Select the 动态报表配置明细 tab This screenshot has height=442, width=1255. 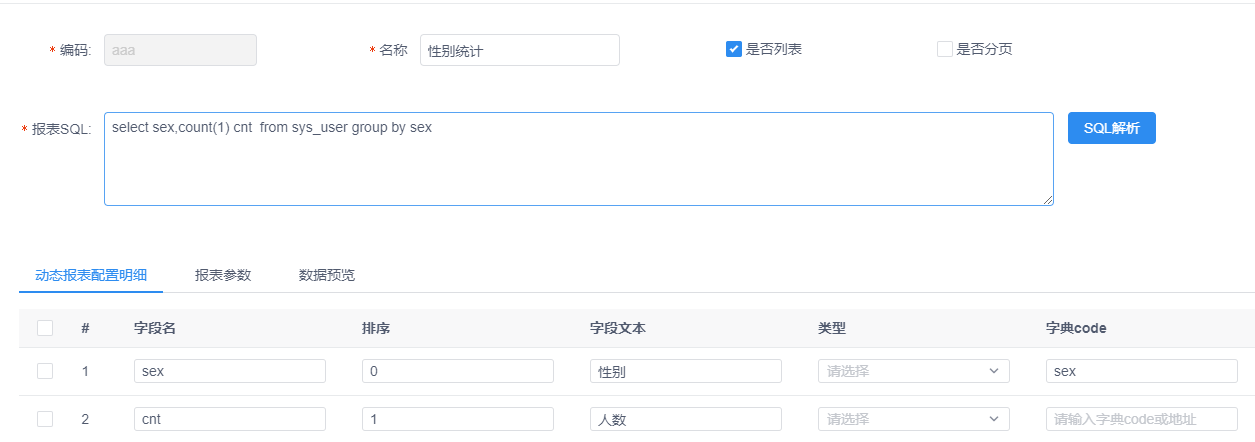[x=91, y=275]
